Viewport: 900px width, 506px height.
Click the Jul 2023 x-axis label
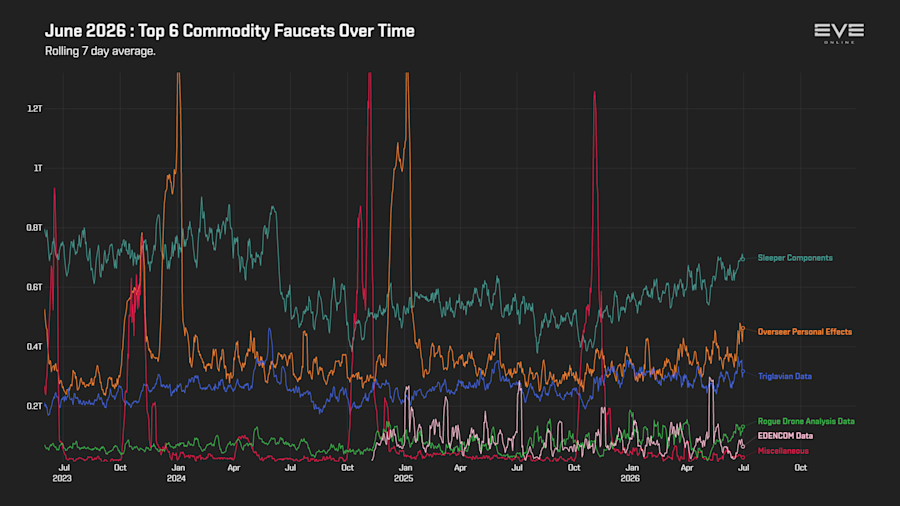[63, 473]
